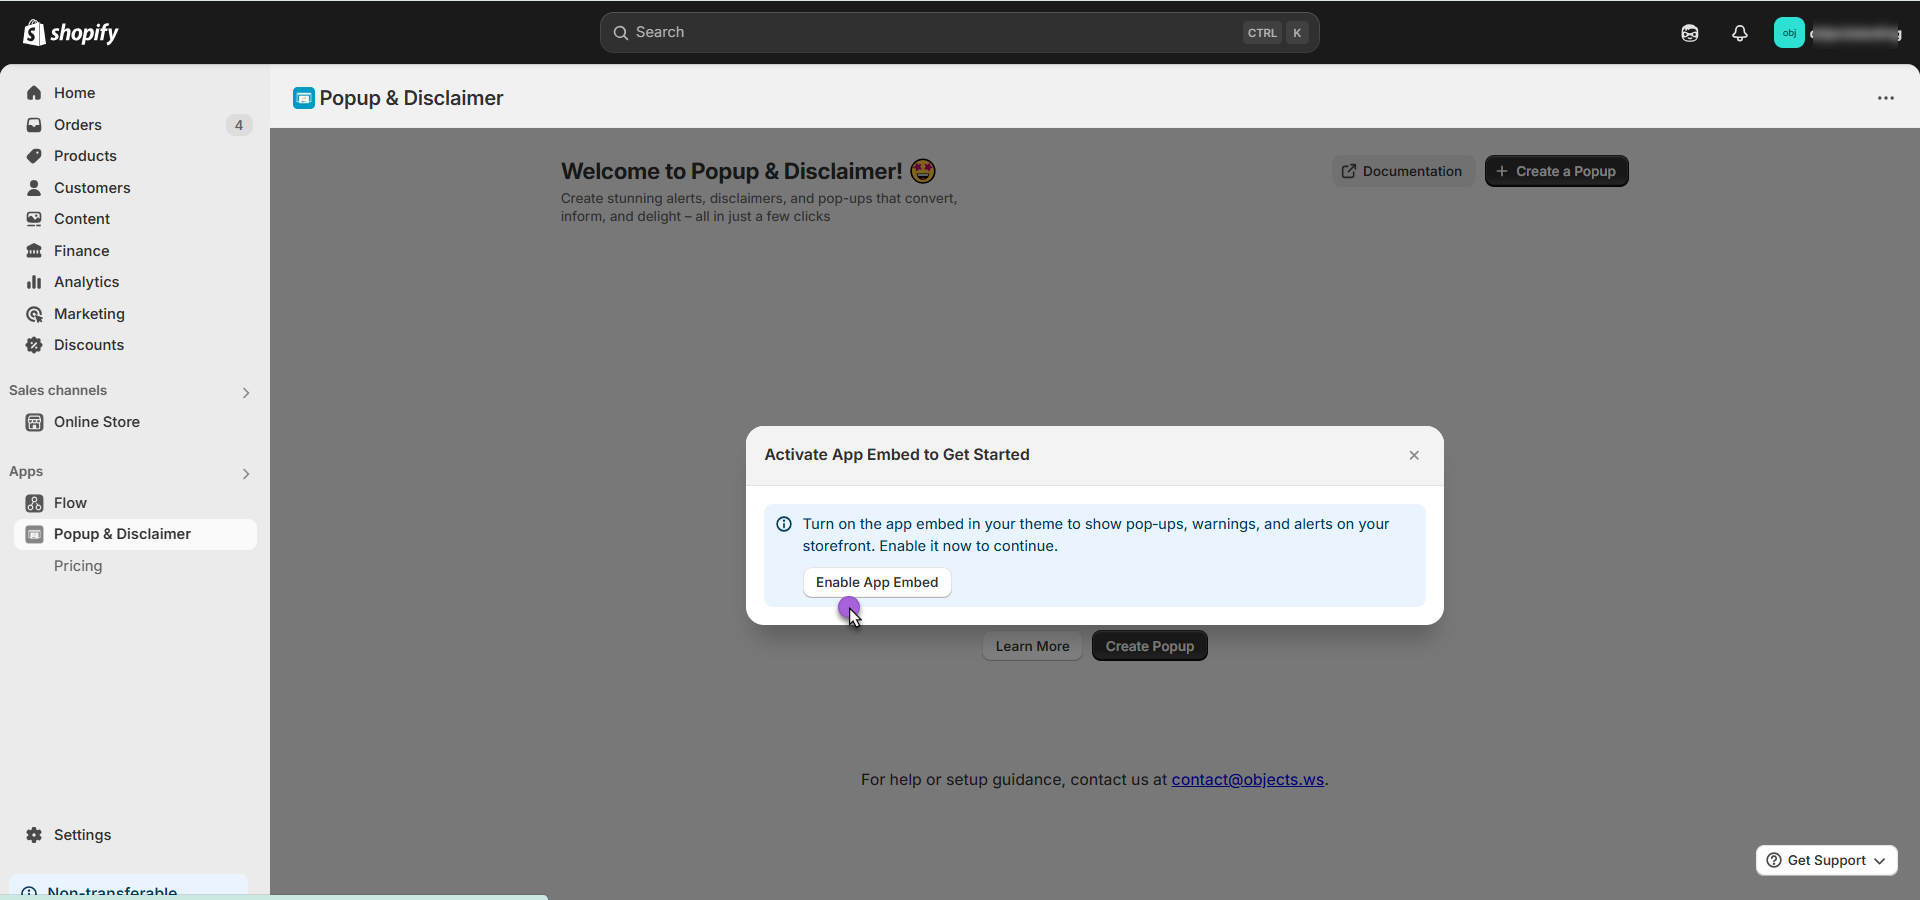The image size is (1920, 900).
Task: Click the Marketing target icon
Action: click(x=34, y=314)
